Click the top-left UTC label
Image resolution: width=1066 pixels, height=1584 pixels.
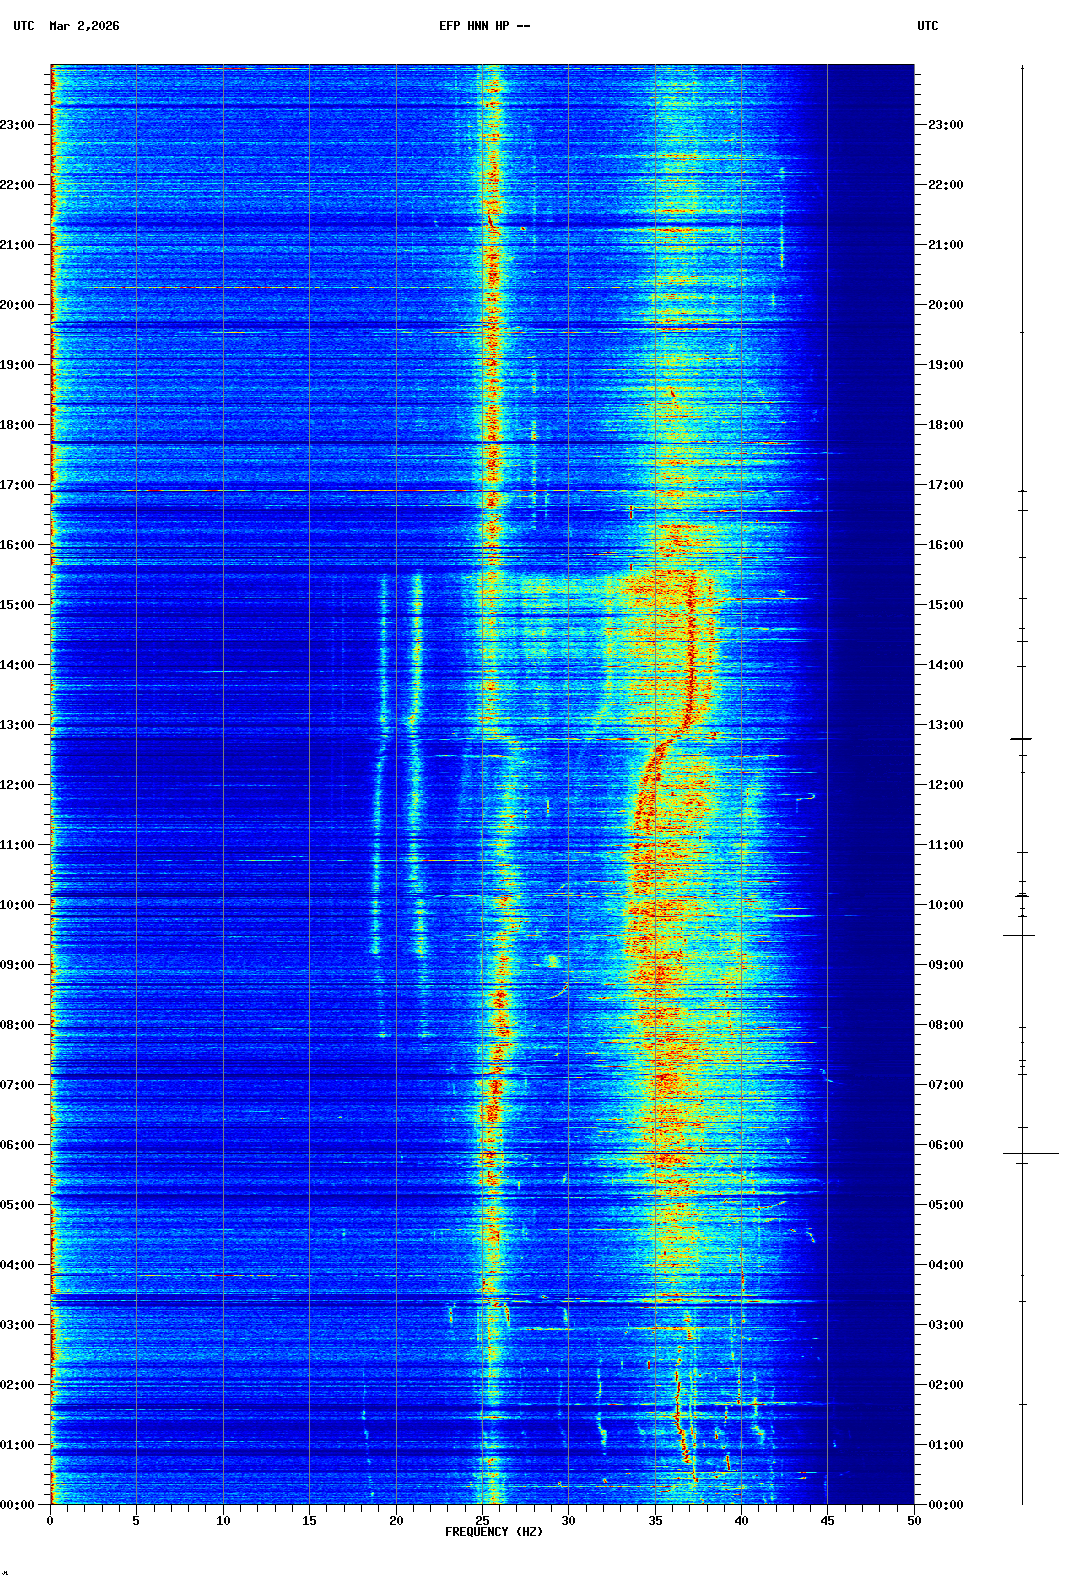point(24,26)
